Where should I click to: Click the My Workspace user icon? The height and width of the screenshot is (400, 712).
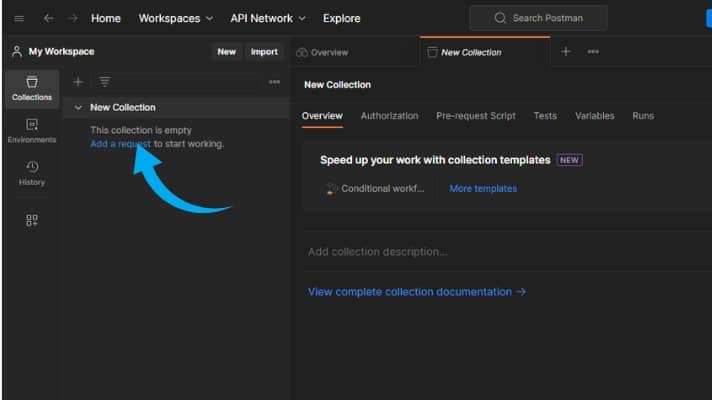[17, 51]
